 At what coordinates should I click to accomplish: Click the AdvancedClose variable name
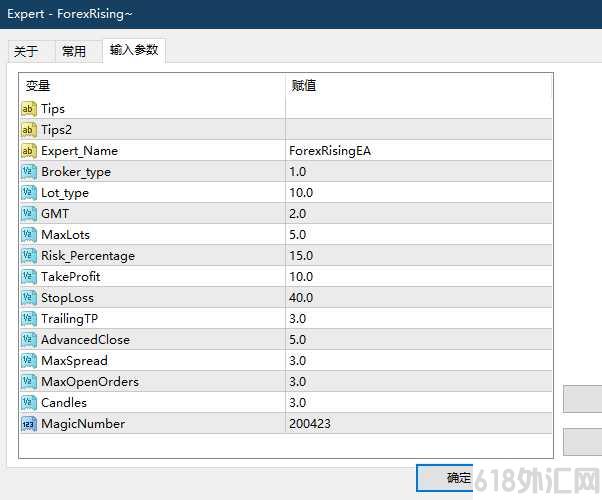[x=85, y=339]
